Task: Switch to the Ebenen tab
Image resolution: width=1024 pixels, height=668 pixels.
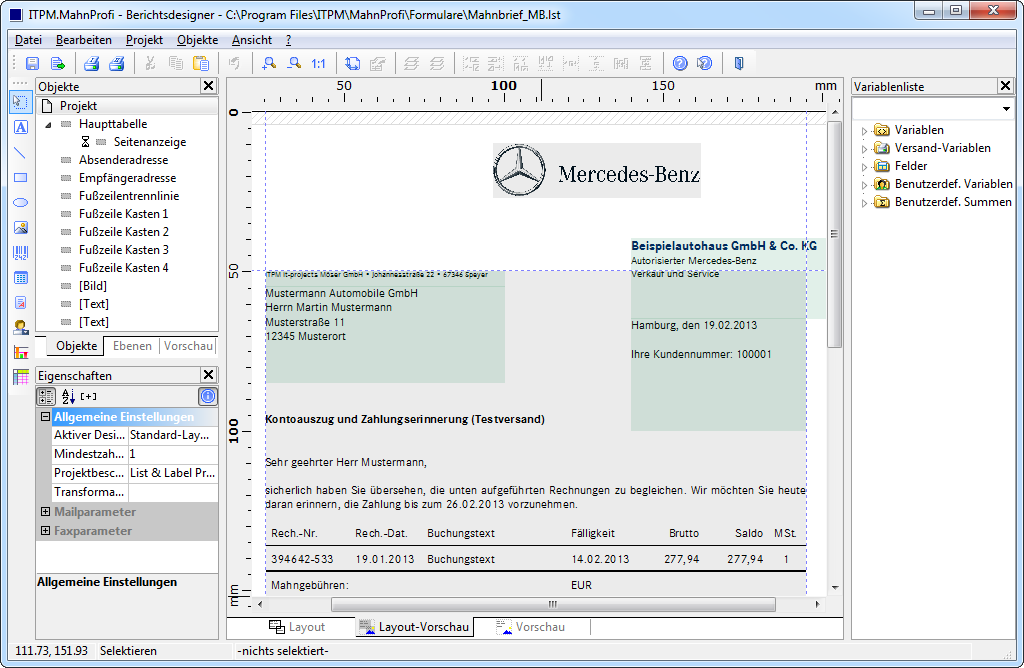Action: tap(132, 346)
